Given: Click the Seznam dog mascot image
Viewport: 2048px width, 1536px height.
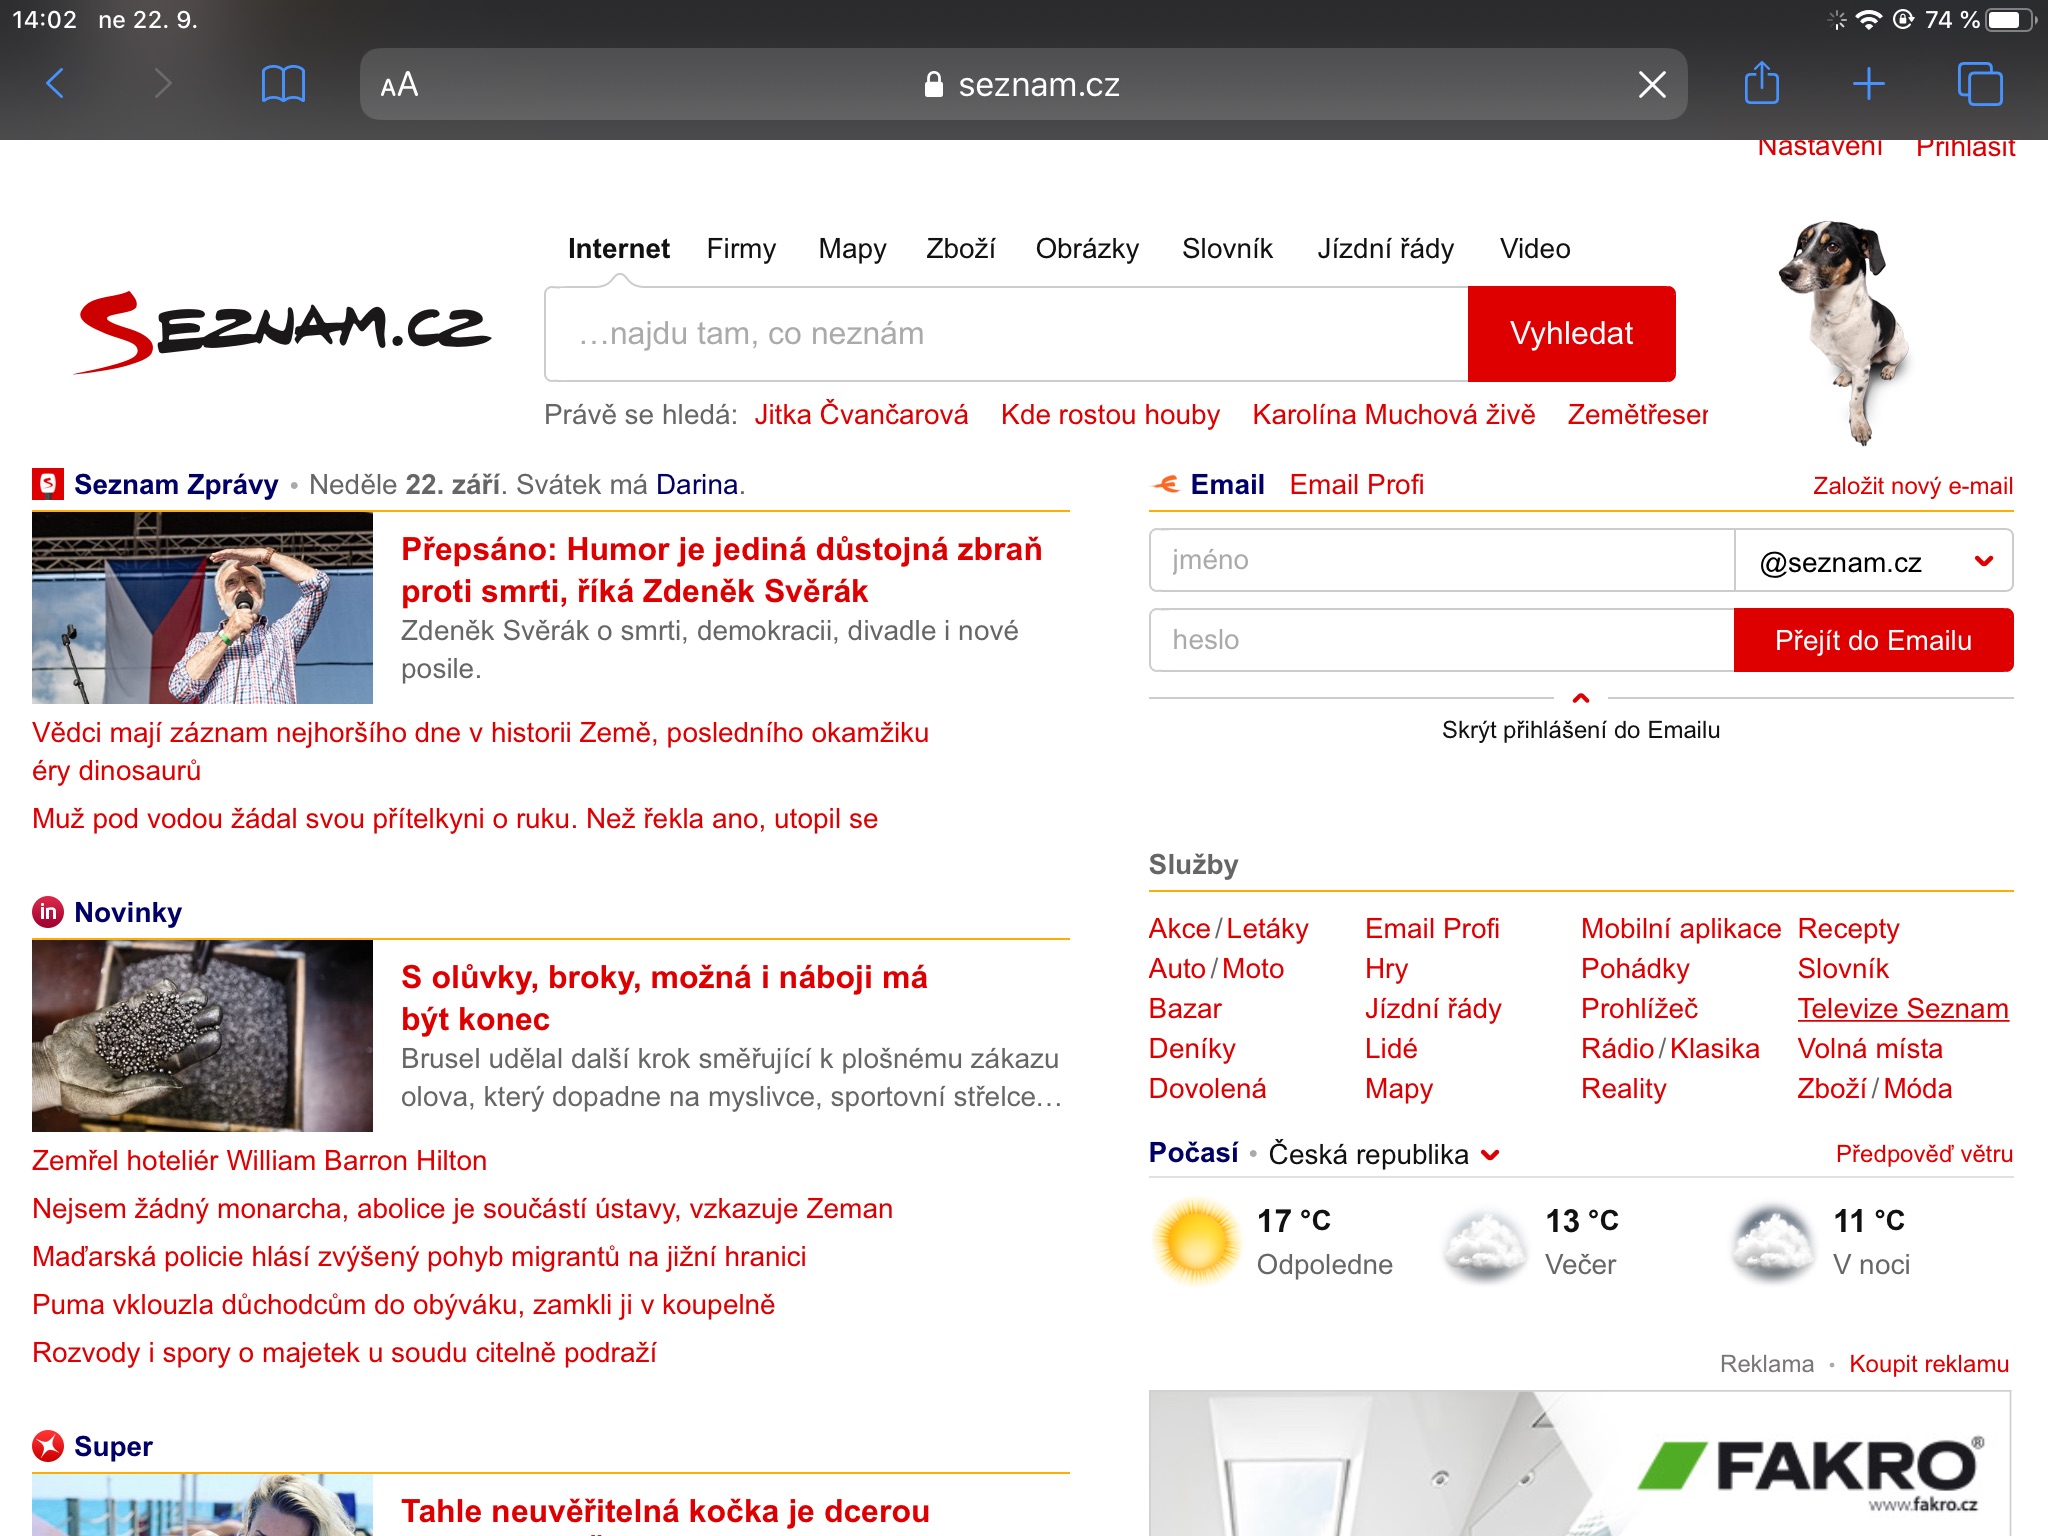Looking at the screenshot, I should point(1847,332).
